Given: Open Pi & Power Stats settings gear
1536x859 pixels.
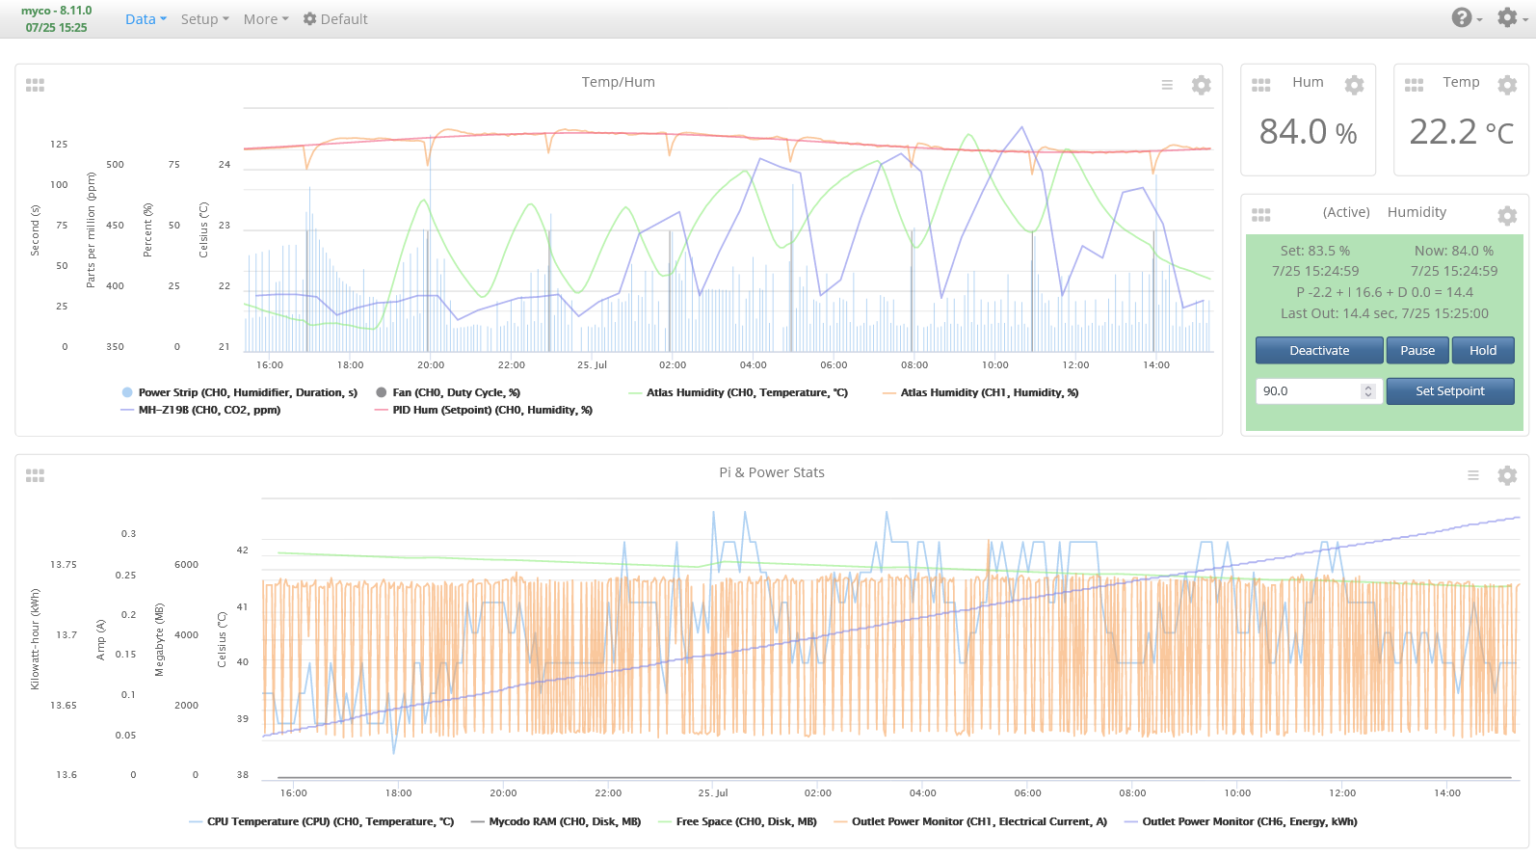Looking at the screenshot, I should 1507,475.
